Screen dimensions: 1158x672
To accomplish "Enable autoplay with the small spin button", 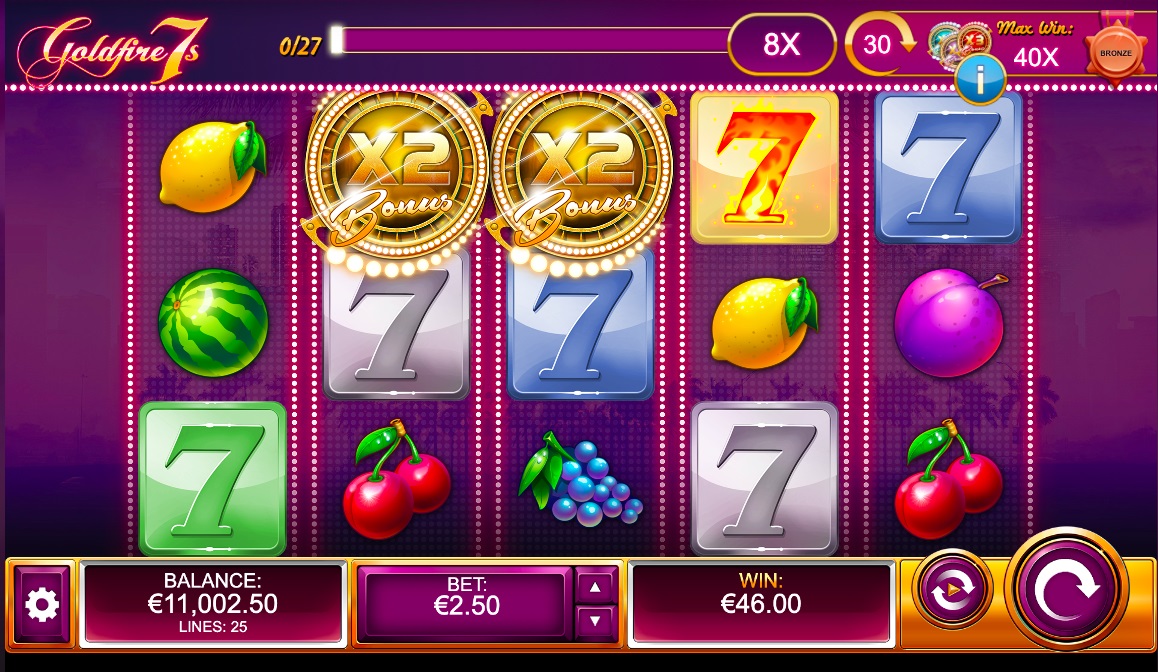I will [x=952, y=589].
